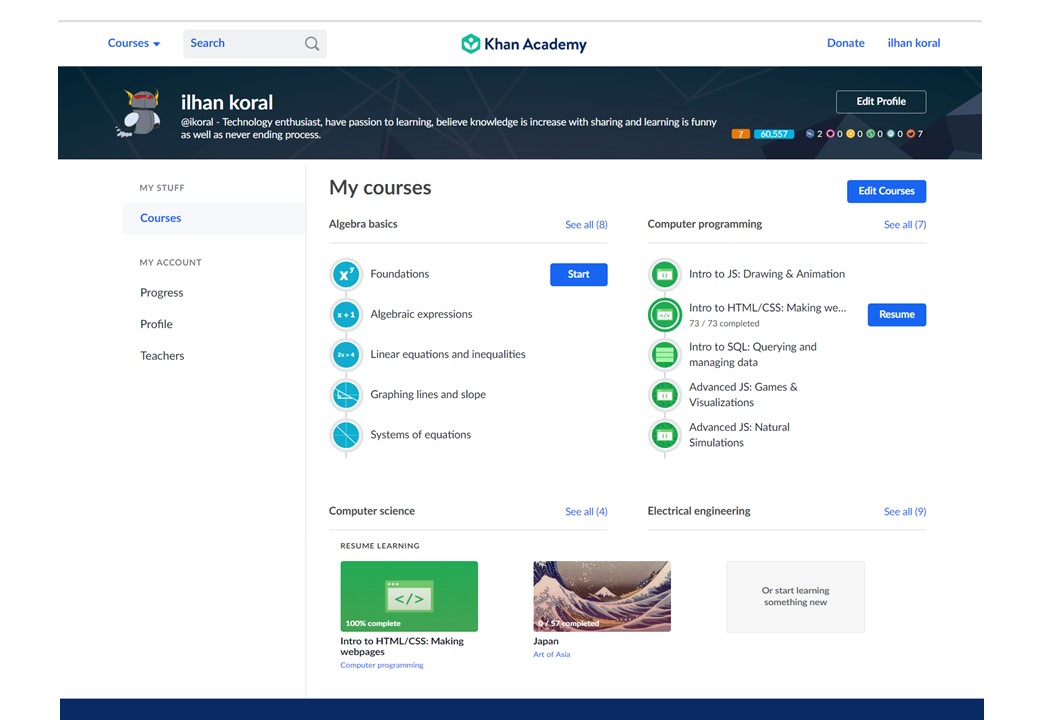Click the Edit Profile button
This screenshot has width=1040, height=720.
pyautogui.click(x=881, y=101)
